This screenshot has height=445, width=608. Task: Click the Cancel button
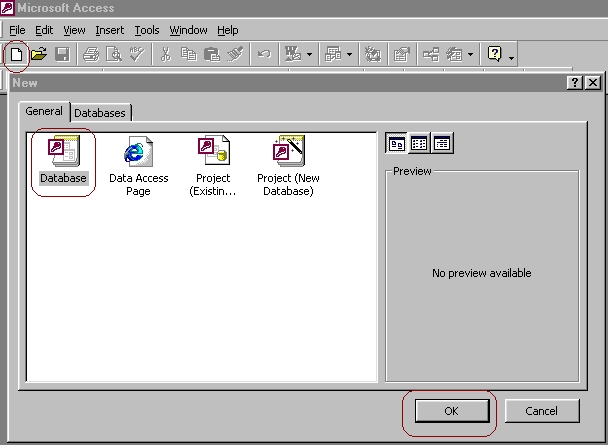pyautogui.click(x=542, y=411)
